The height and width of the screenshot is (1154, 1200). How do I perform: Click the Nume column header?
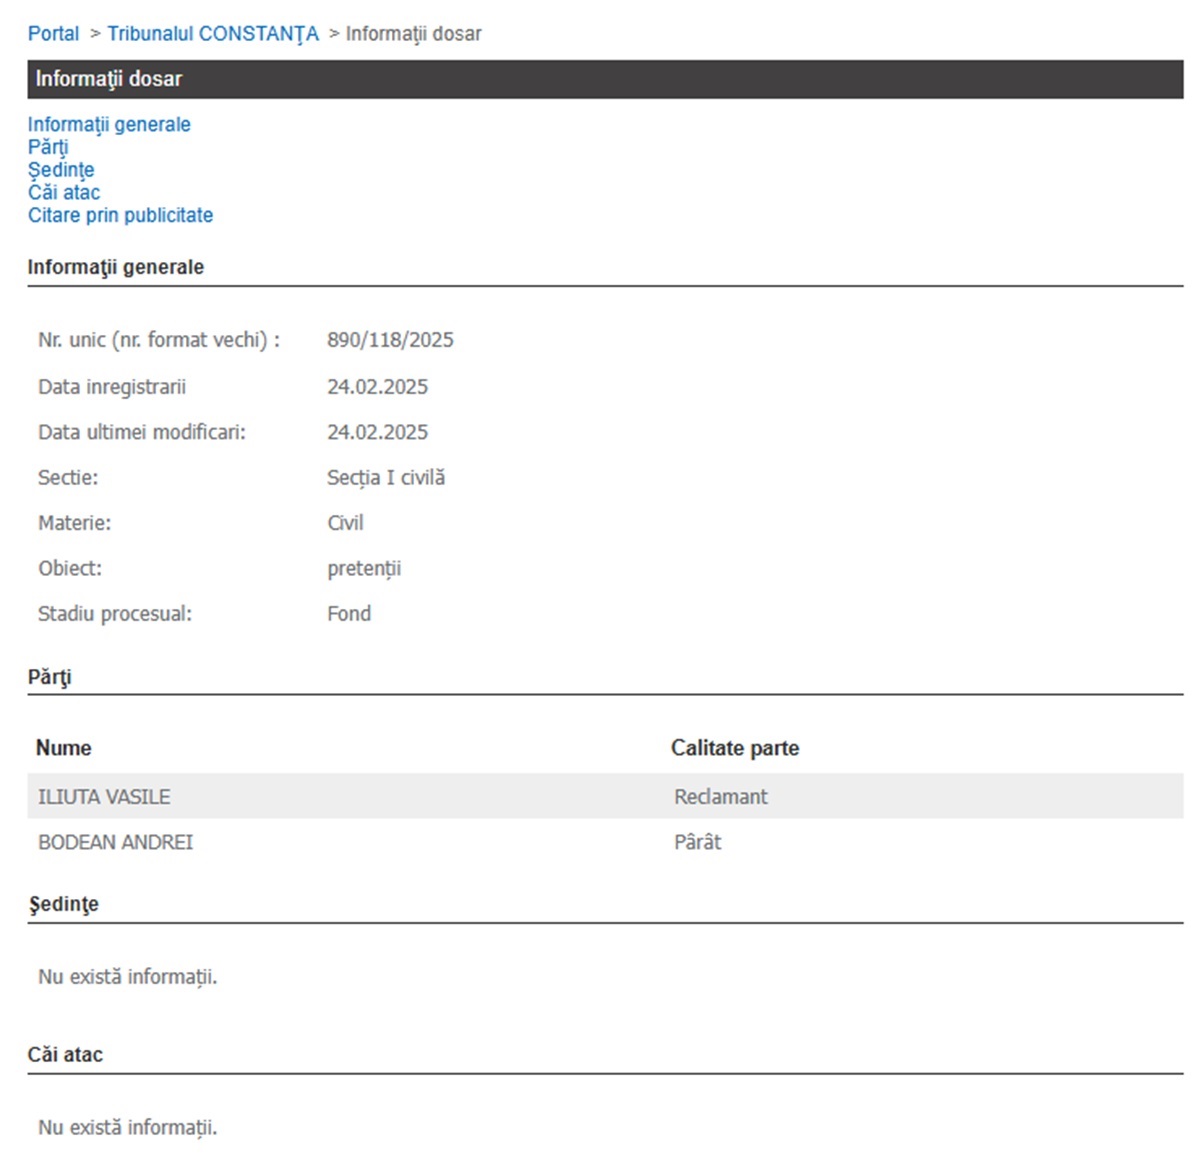63,748
